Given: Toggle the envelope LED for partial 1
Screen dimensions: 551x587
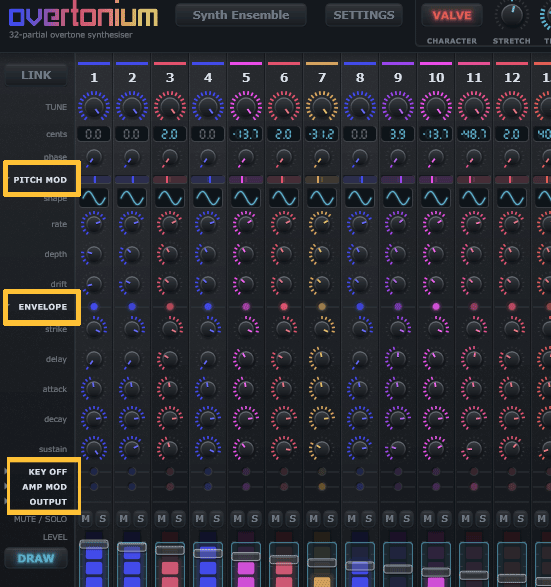Looking at the screenshot, I should coord(94,307).
